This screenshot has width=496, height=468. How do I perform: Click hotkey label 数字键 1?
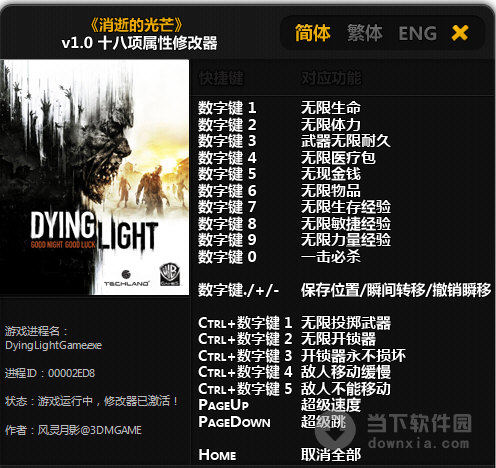227,108
